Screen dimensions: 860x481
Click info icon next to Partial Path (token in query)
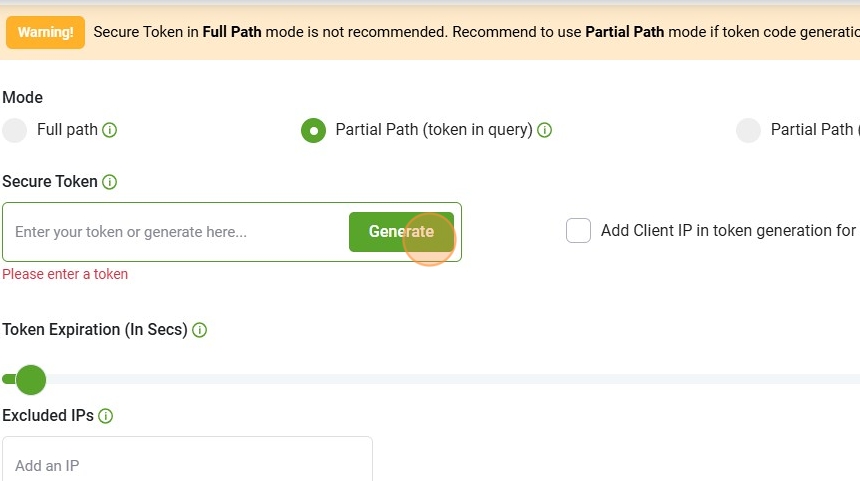click(x=545, y=130)
